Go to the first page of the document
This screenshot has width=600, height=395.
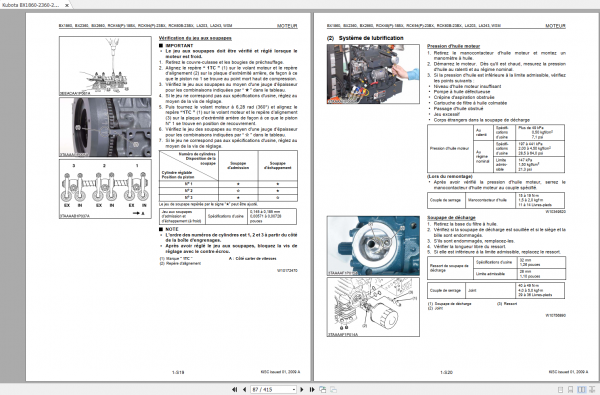click(234, 390)
